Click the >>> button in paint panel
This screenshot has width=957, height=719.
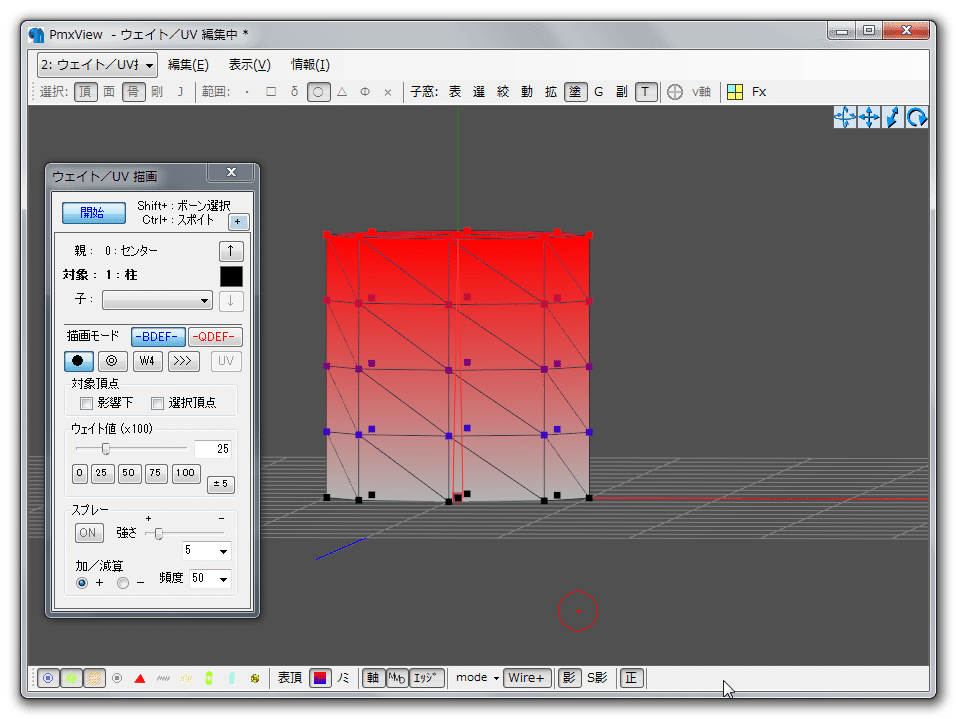click(183, 361)
